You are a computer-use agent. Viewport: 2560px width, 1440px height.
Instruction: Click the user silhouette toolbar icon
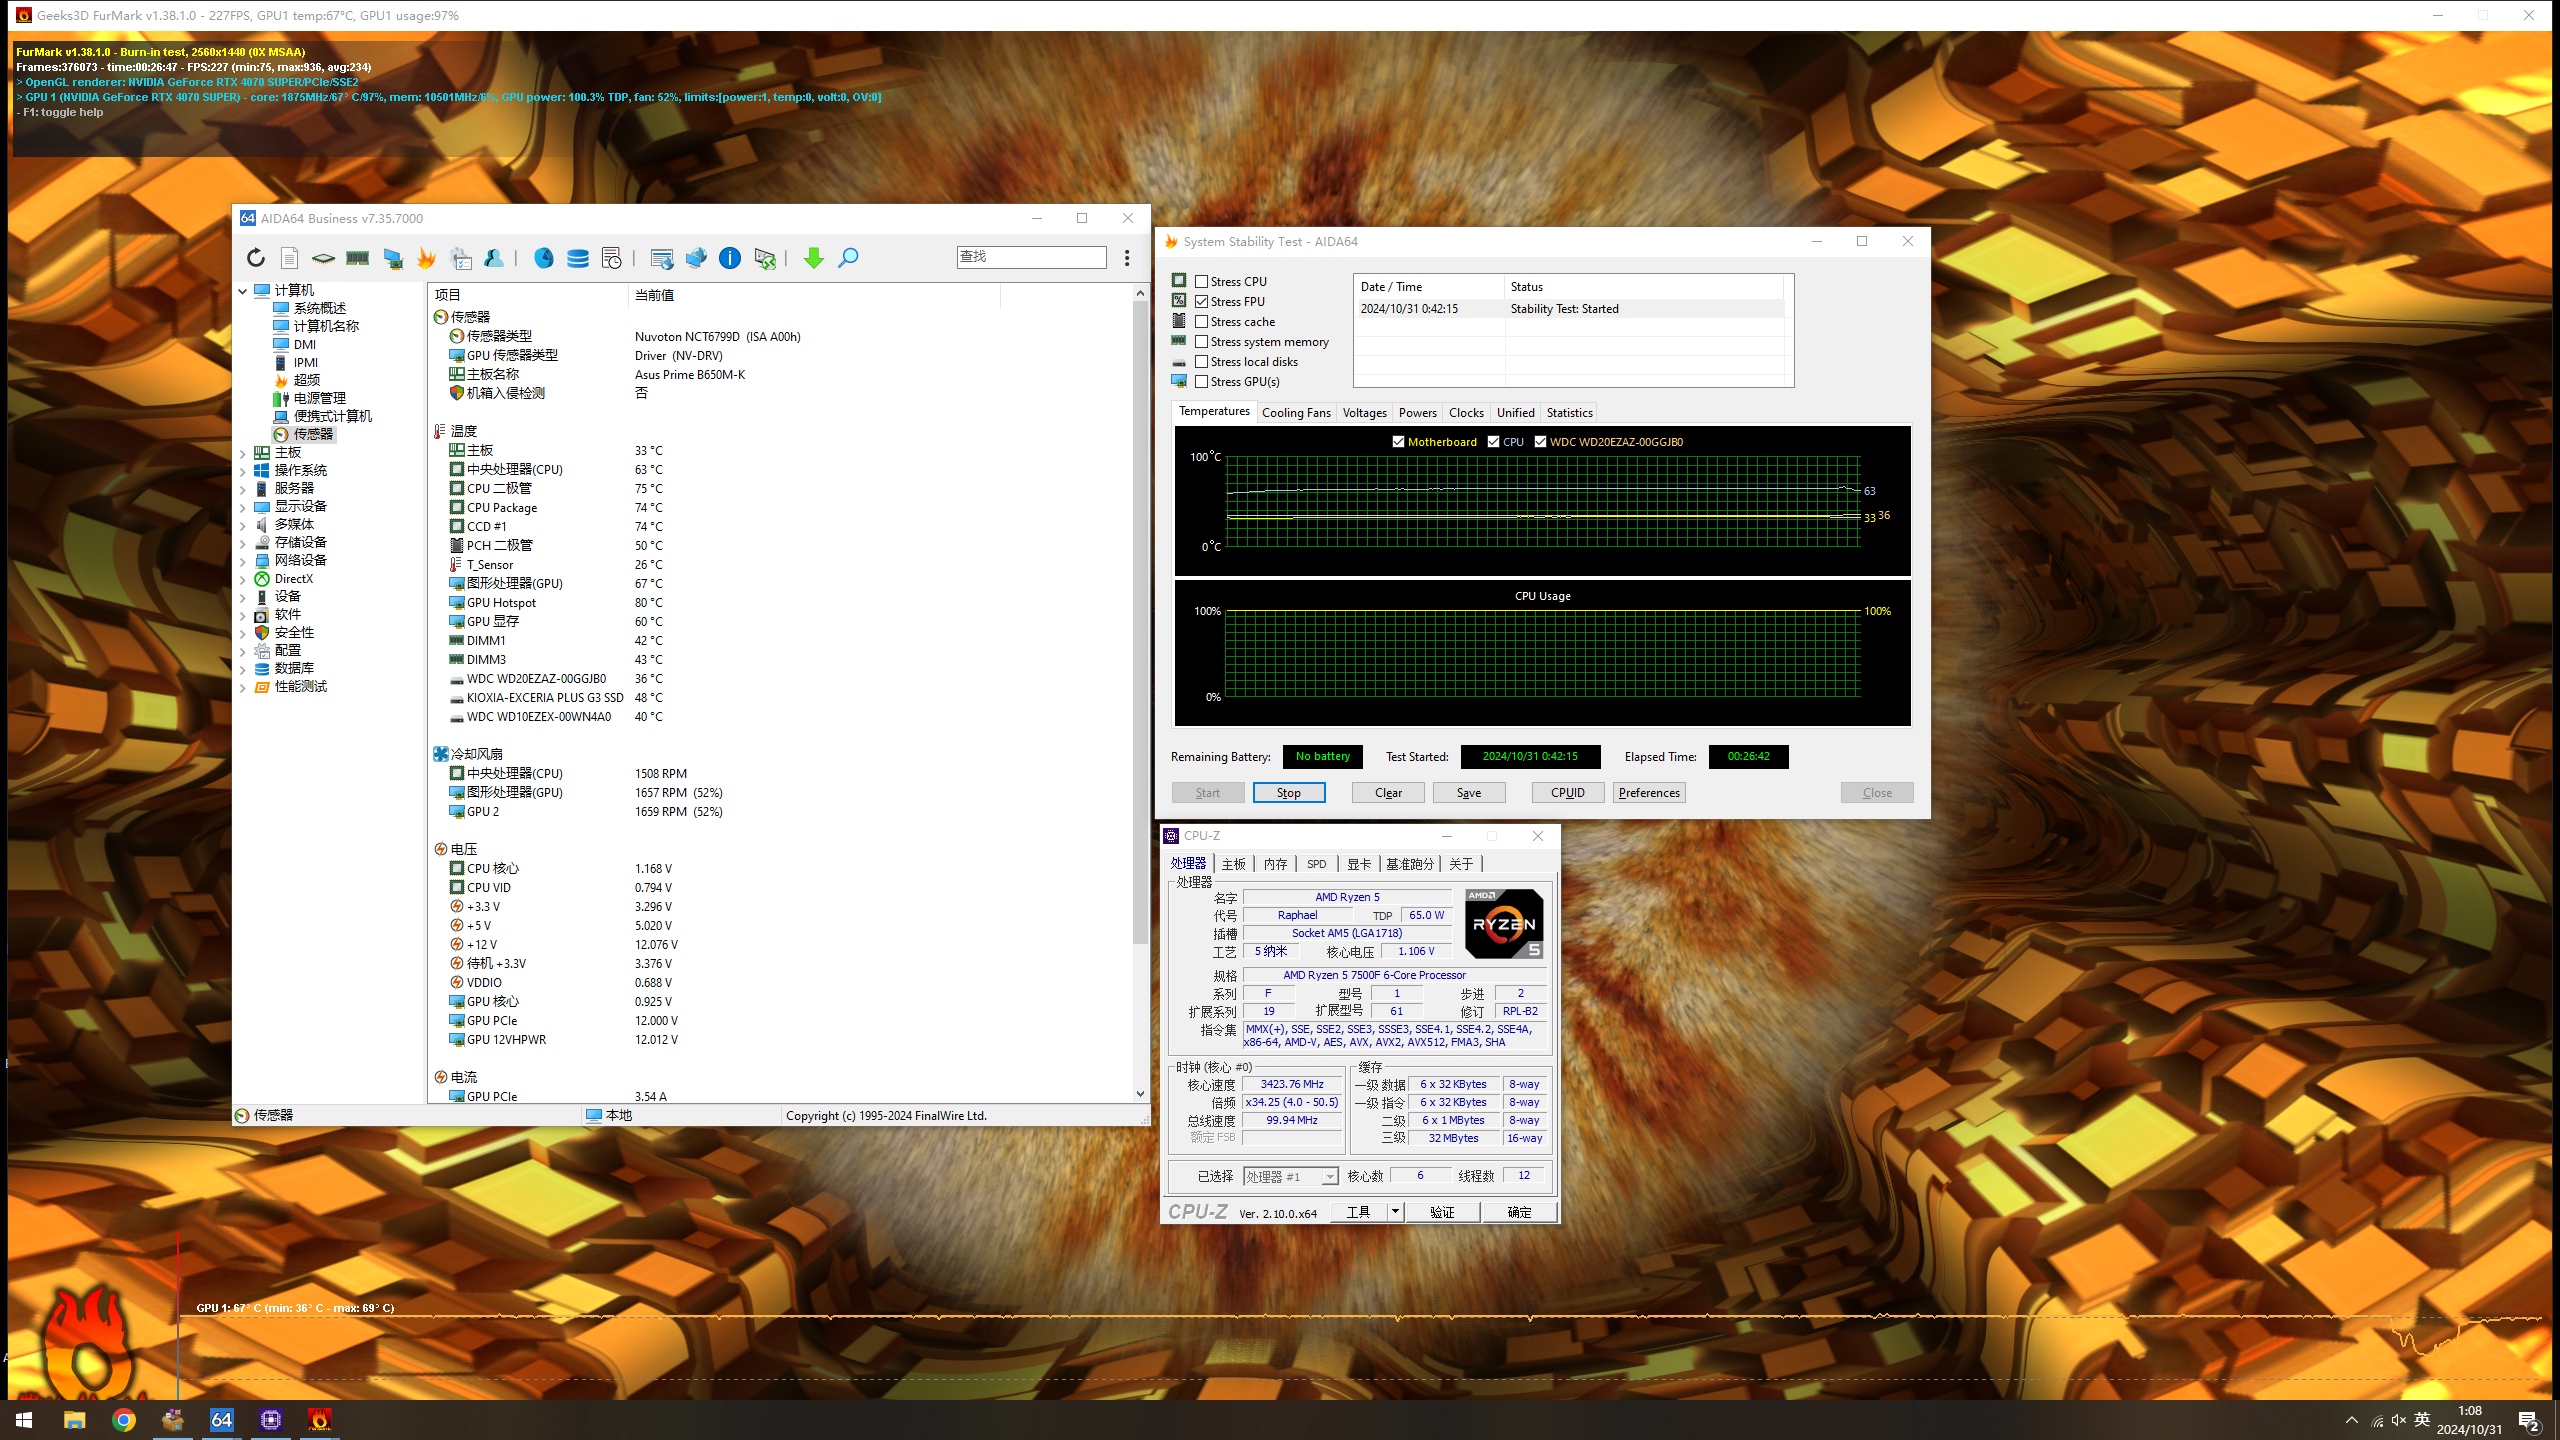coord(494,258)
